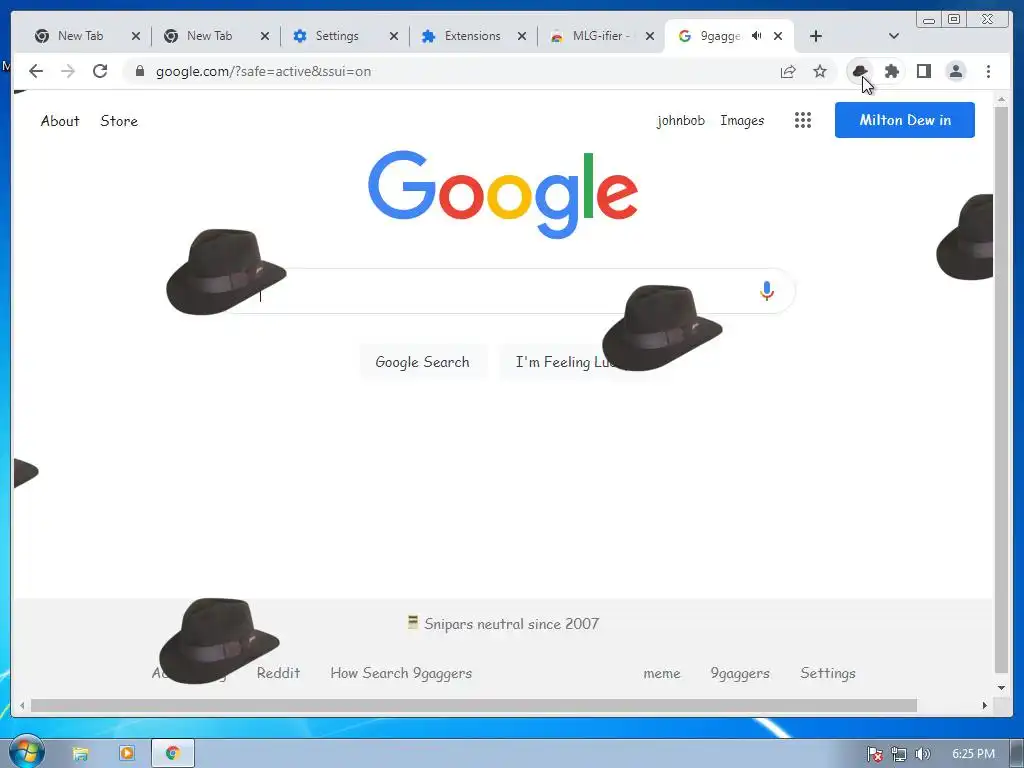
Task: Click the Google logo
Action: pyautogui.click(x=503, y=193)
